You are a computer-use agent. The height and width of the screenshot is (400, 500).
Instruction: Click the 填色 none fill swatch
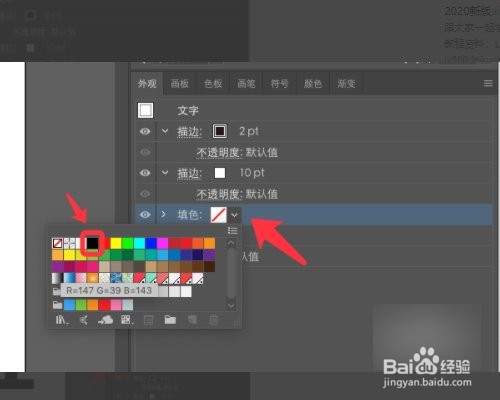219,215
